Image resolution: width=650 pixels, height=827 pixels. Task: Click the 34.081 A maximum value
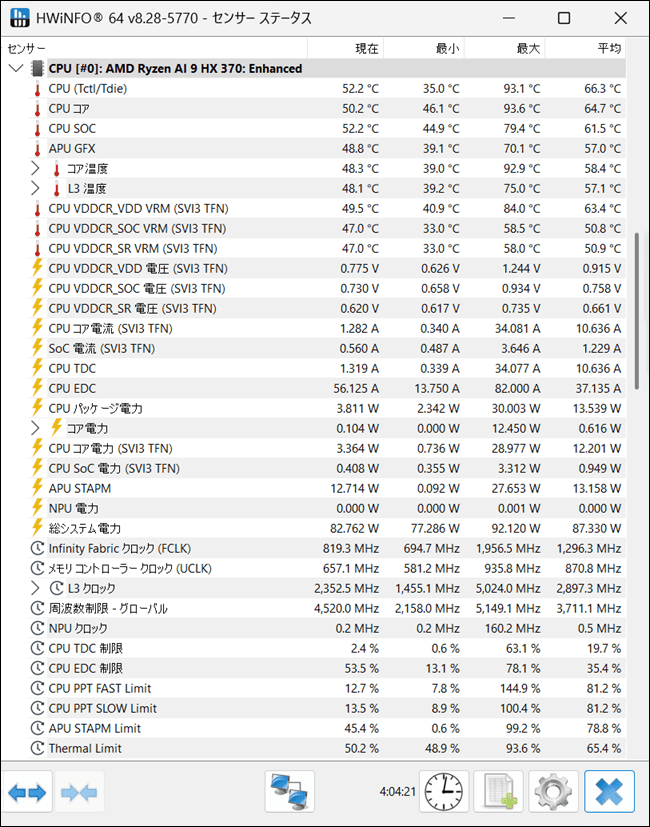[517, 329]
